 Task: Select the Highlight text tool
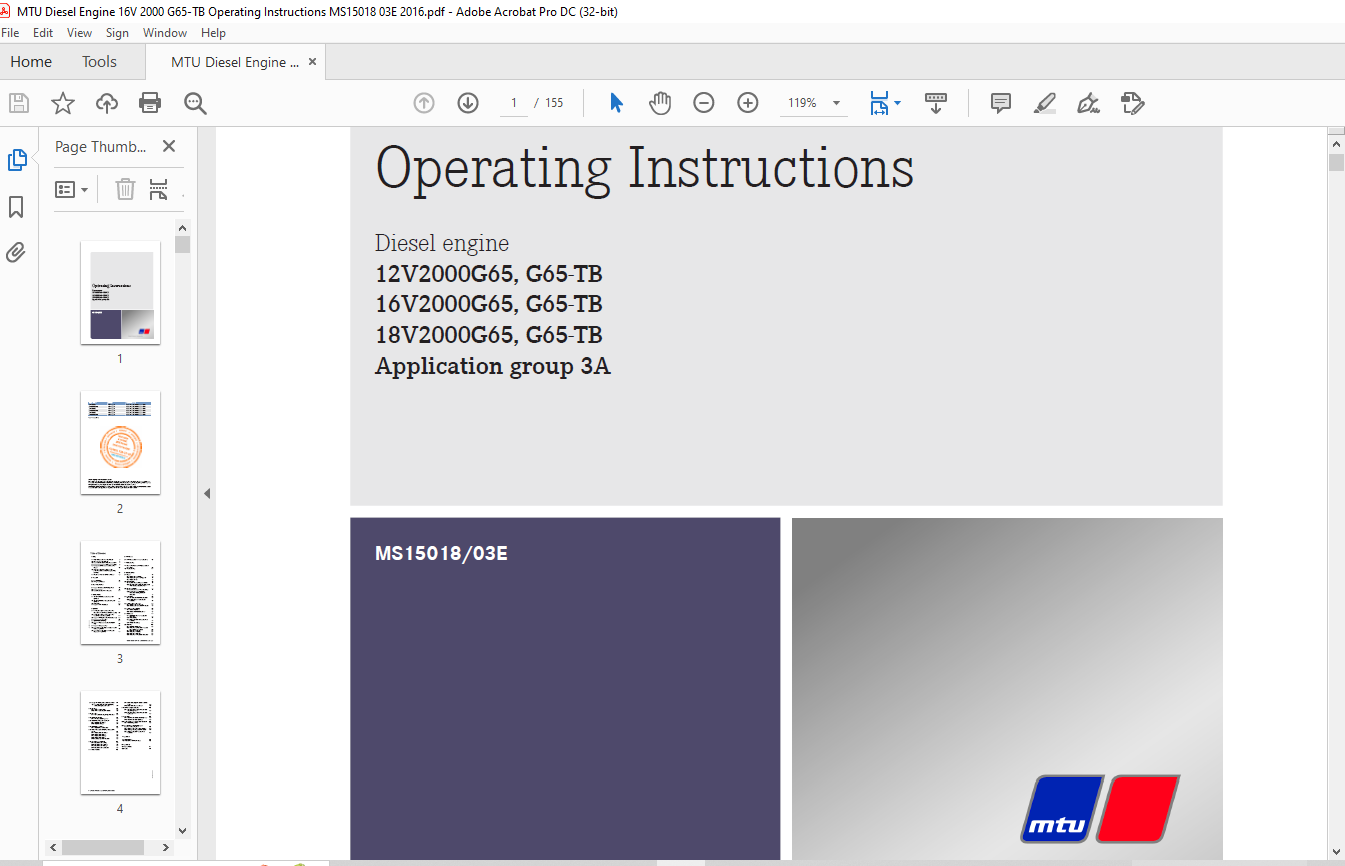click(1045, 103)
